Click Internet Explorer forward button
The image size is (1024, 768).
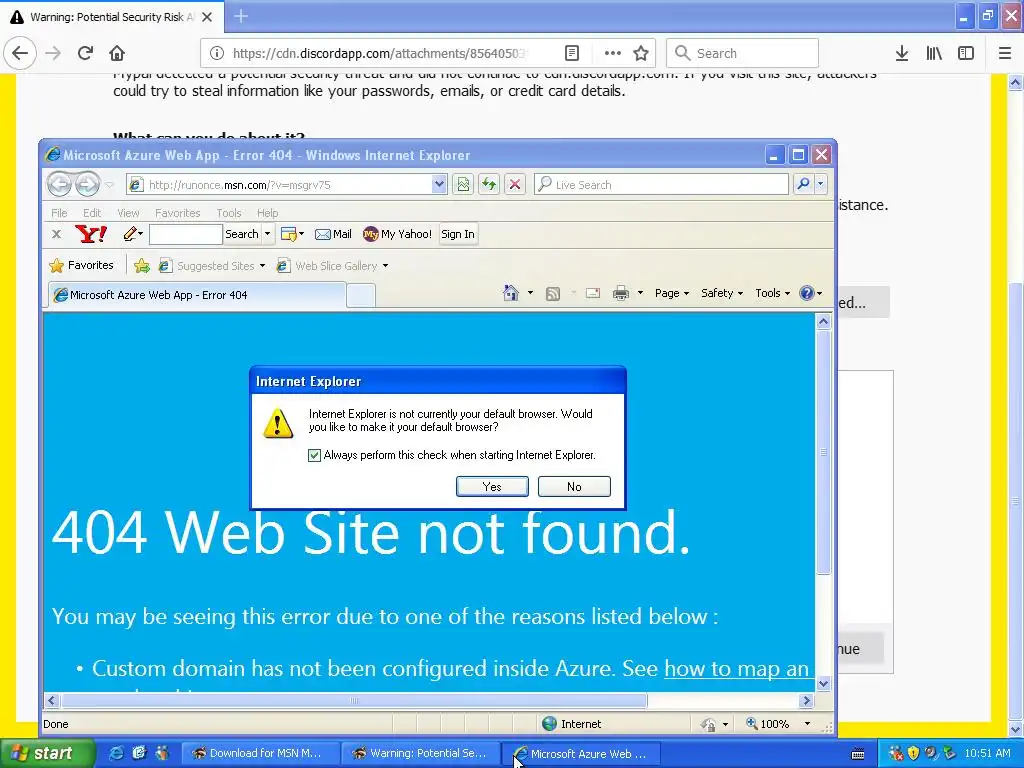click(87, 185)
